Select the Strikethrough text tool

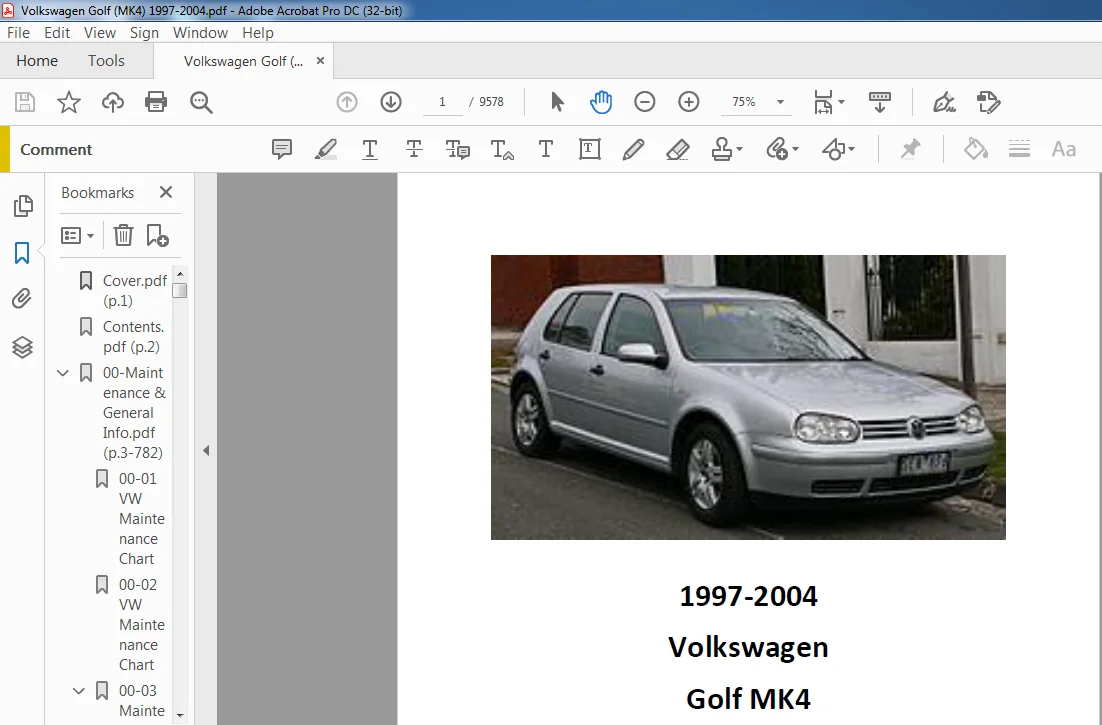414,149
